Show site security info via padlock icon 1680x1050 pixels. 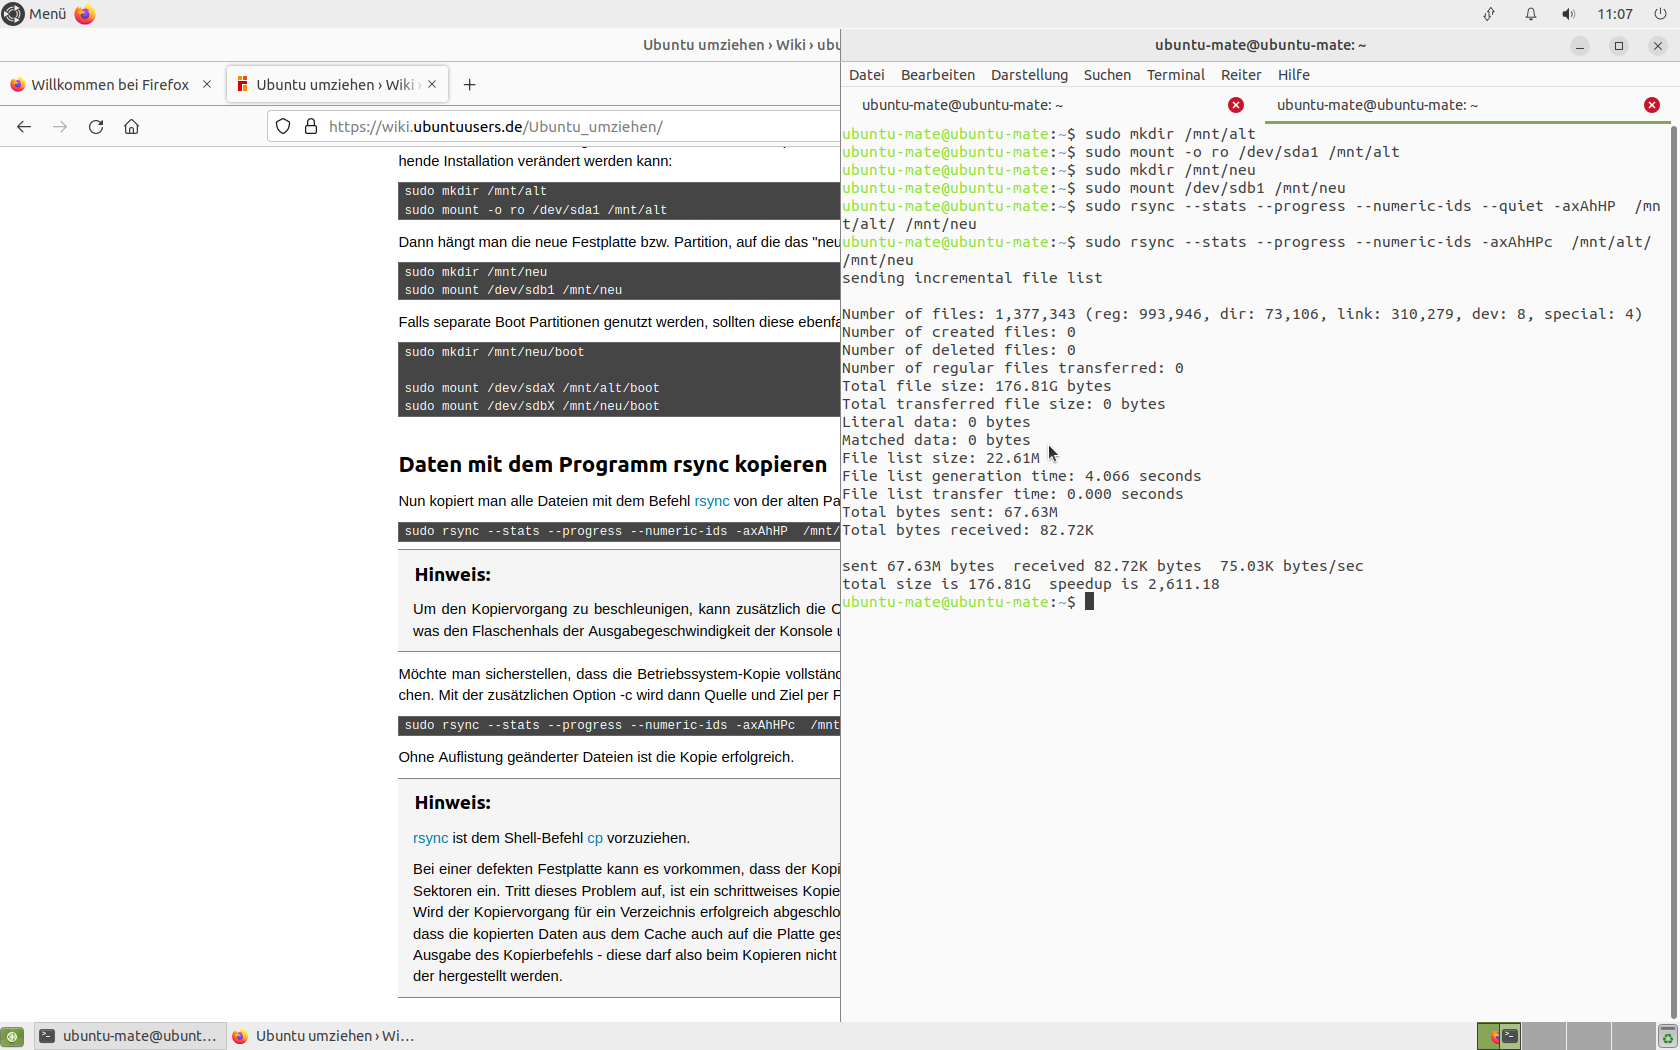311,127
